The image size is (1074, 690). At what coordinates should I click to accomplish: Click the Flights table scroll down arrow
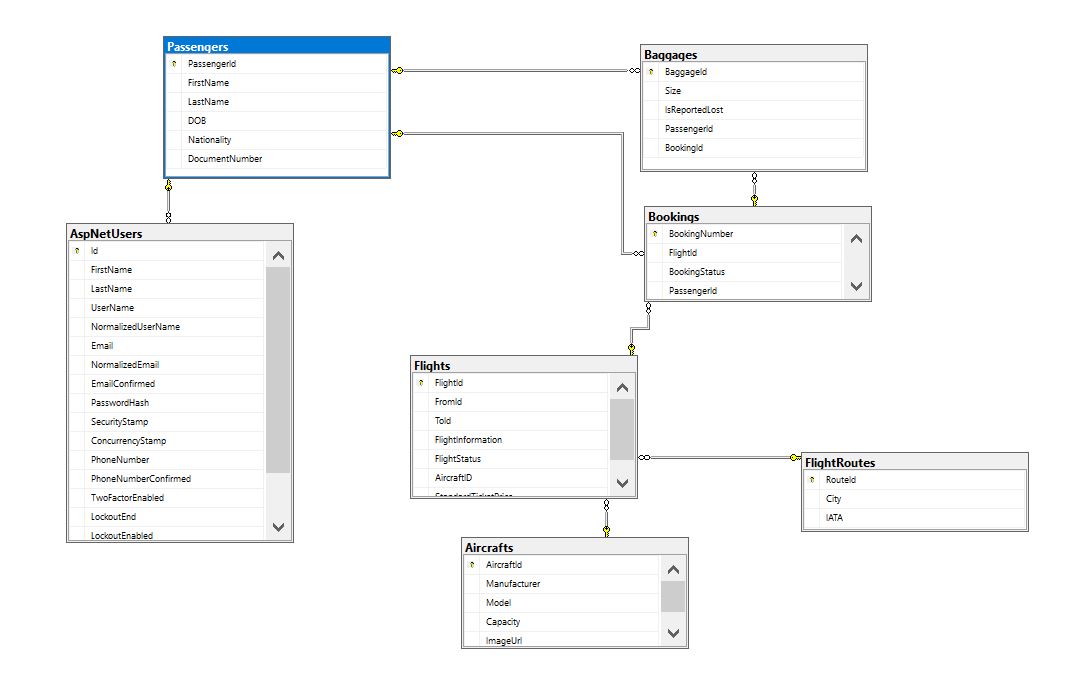click(622, 483)
